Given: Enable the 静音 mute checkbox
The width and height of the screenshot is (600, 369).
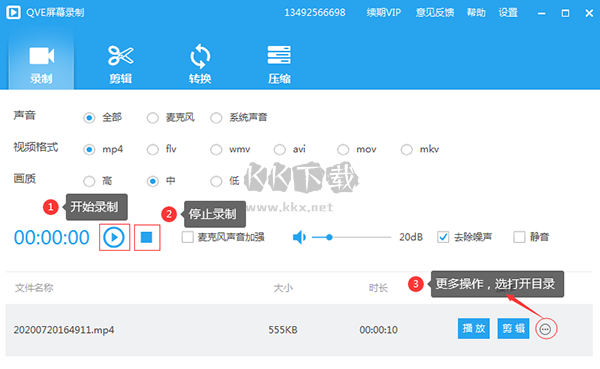Looking at the screenshot, I should coord(519,237).
